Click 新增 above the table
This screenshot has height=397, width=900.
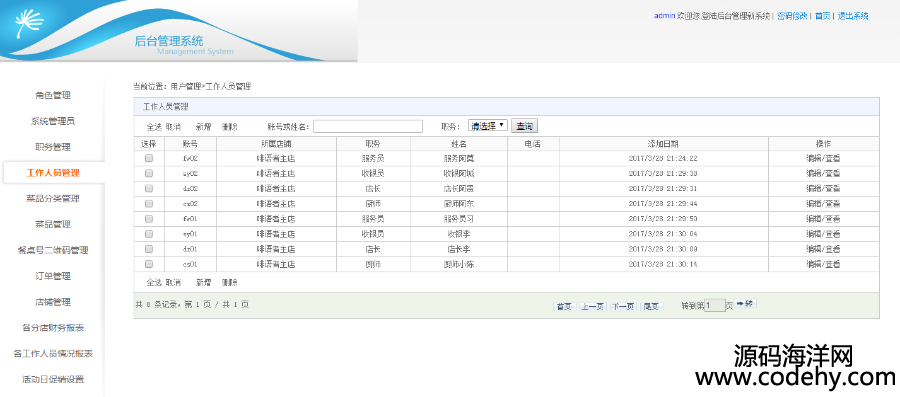point(203,127)
